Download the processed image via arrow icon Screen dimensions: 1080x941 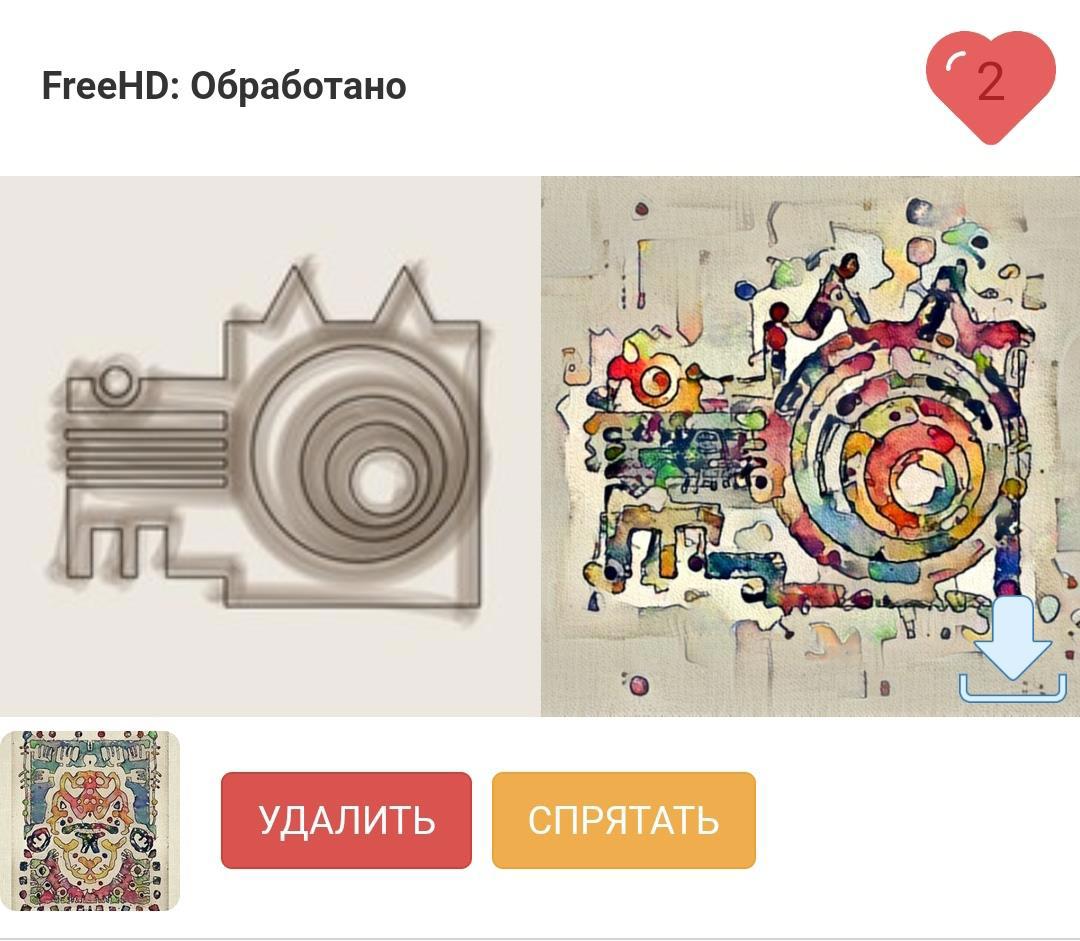1012,649
